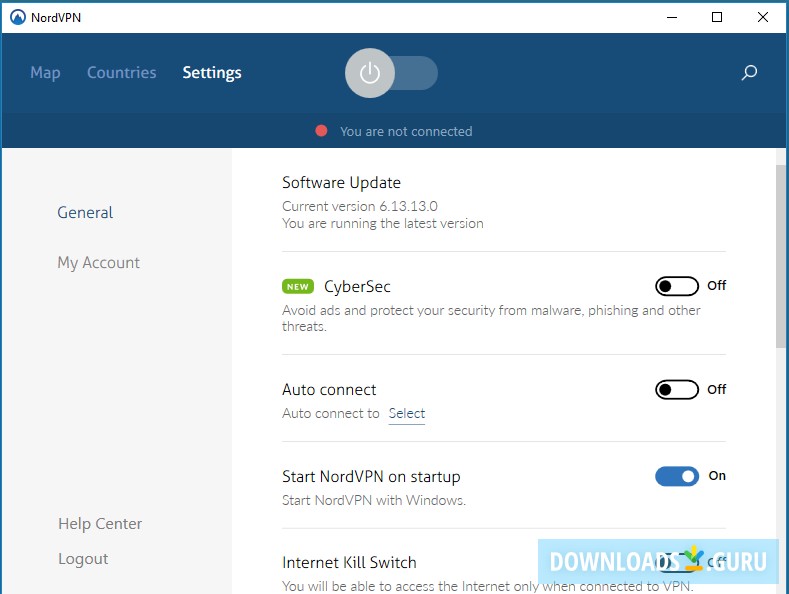
Task: Click the CyberSec heading text
Action: click(357, 286)
